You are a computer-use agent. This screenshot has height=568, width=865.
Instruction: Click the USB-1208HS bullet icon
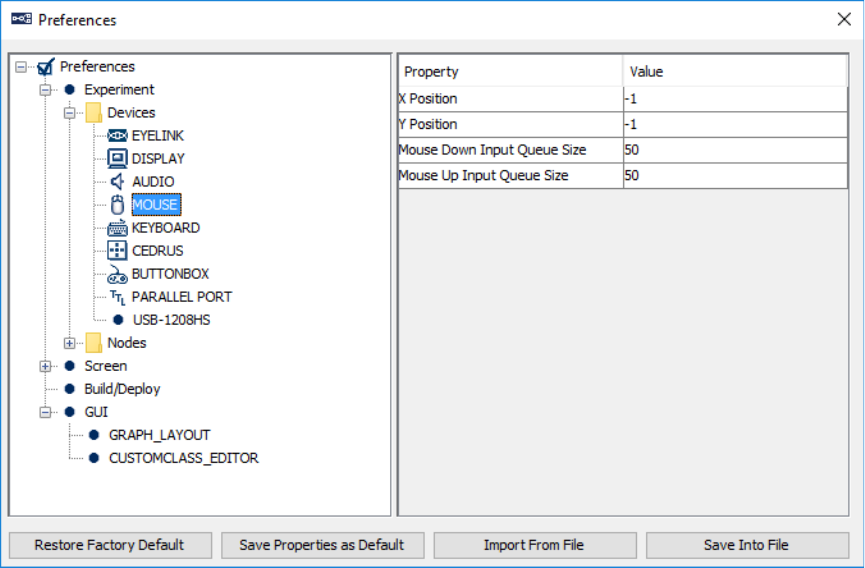click(118, 320)
